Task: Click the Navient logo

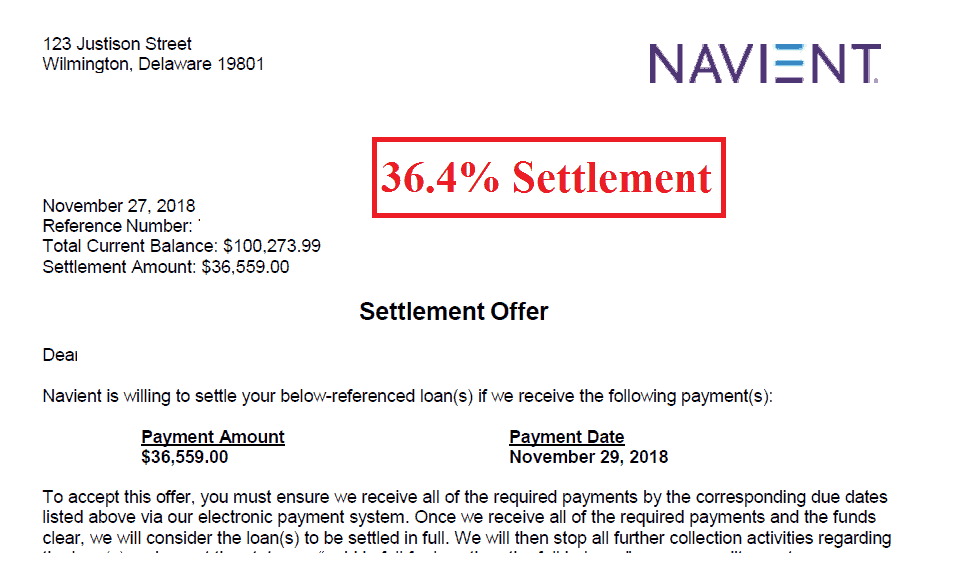Action: 765,63
